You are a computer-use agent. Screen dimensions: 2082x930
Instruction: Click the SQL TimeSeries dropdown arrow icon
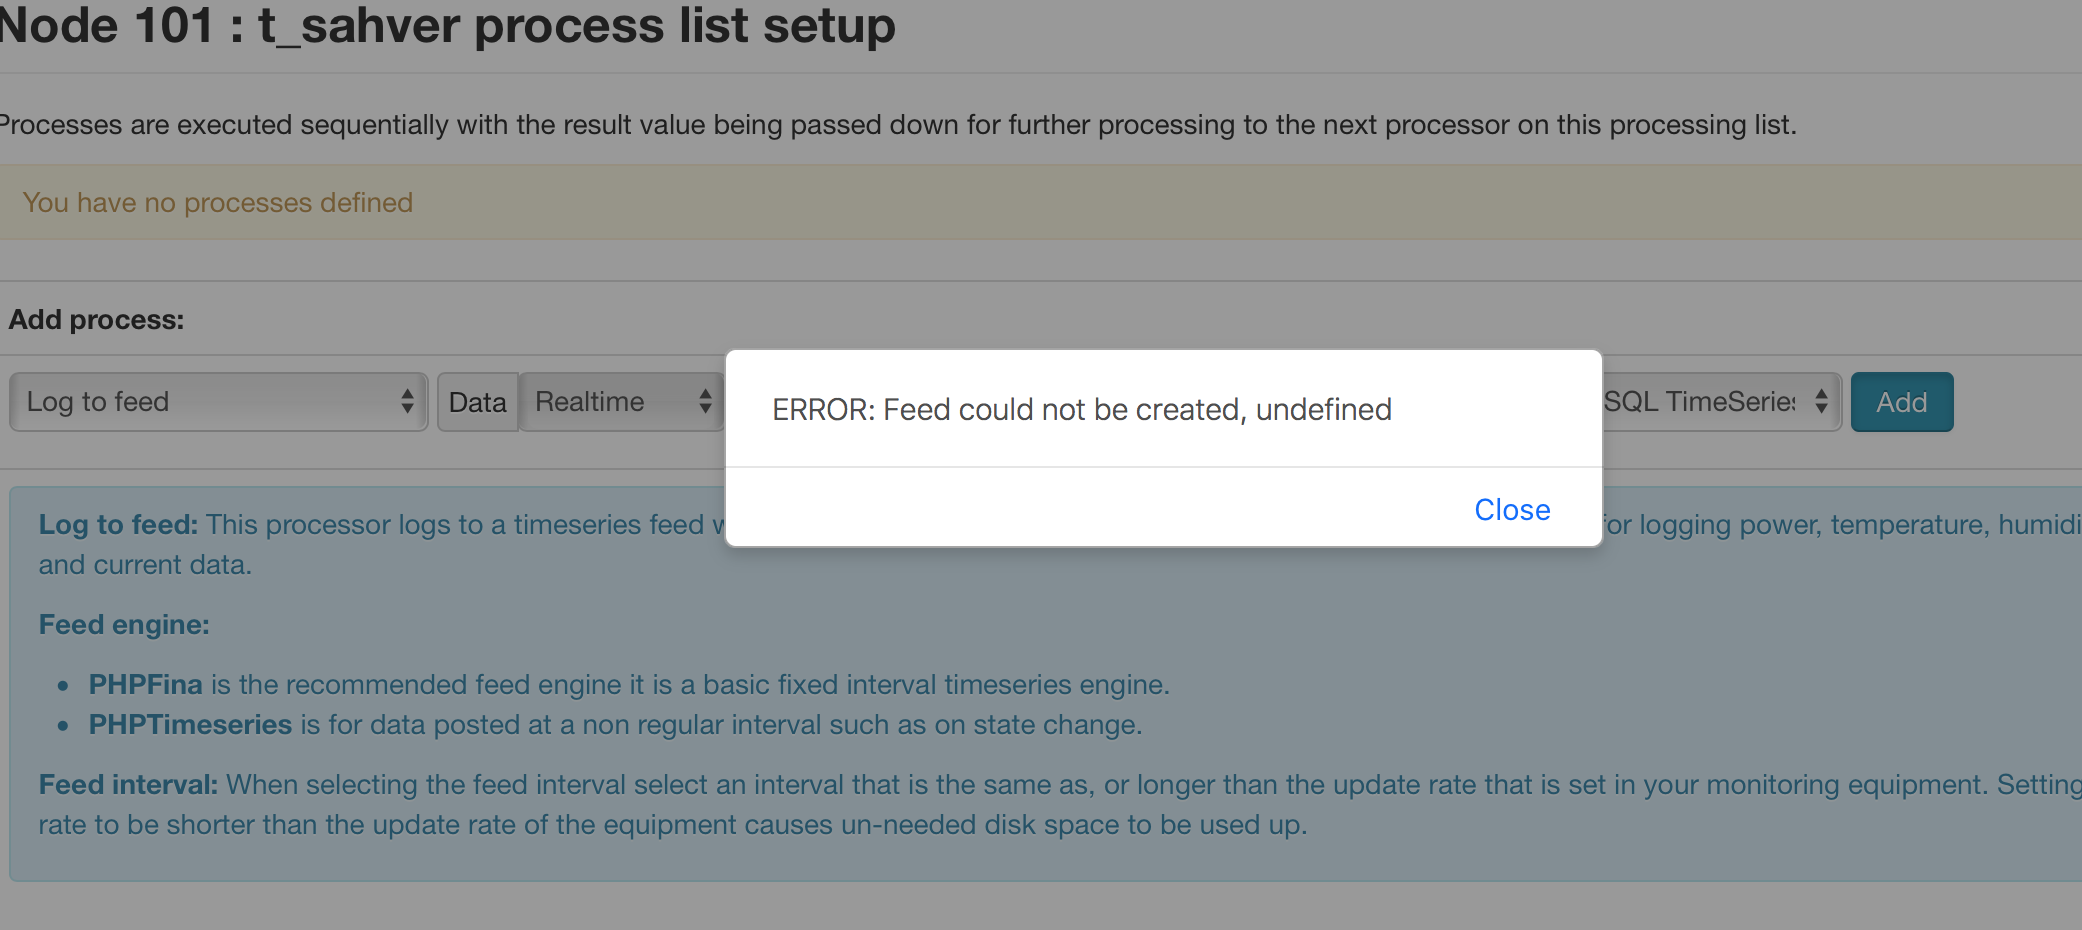point(1821,402)
